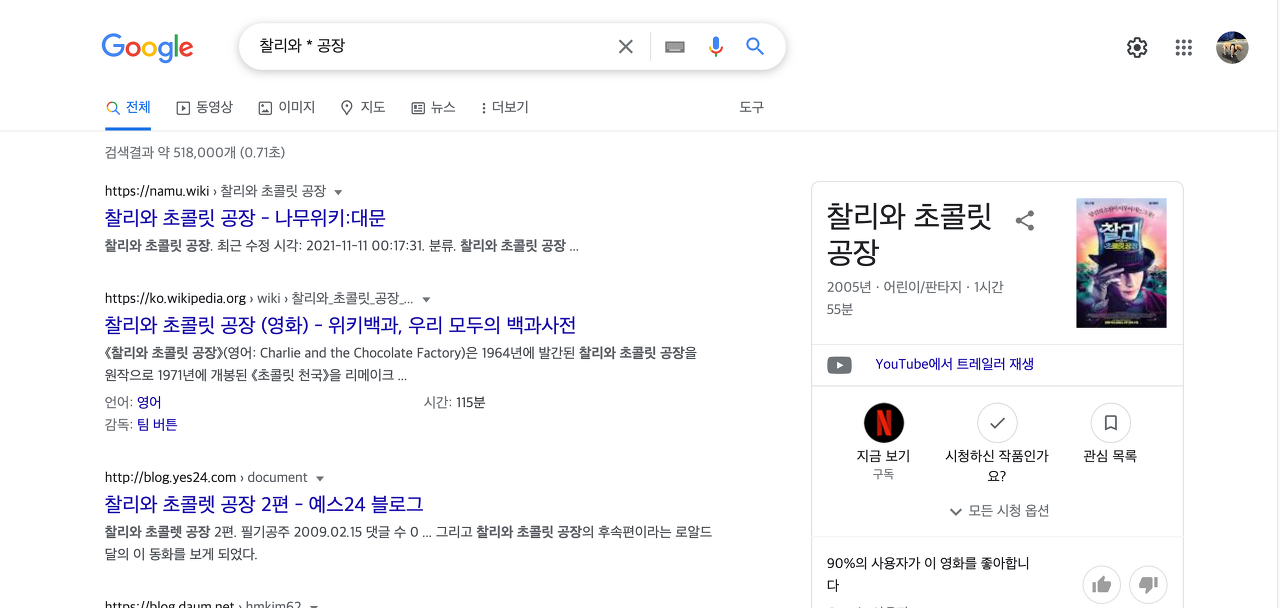The width and height of the screenshot is (1280, 608).
Task: Open the 위키백과 영화 result link
Action: (x=340, y=325)
